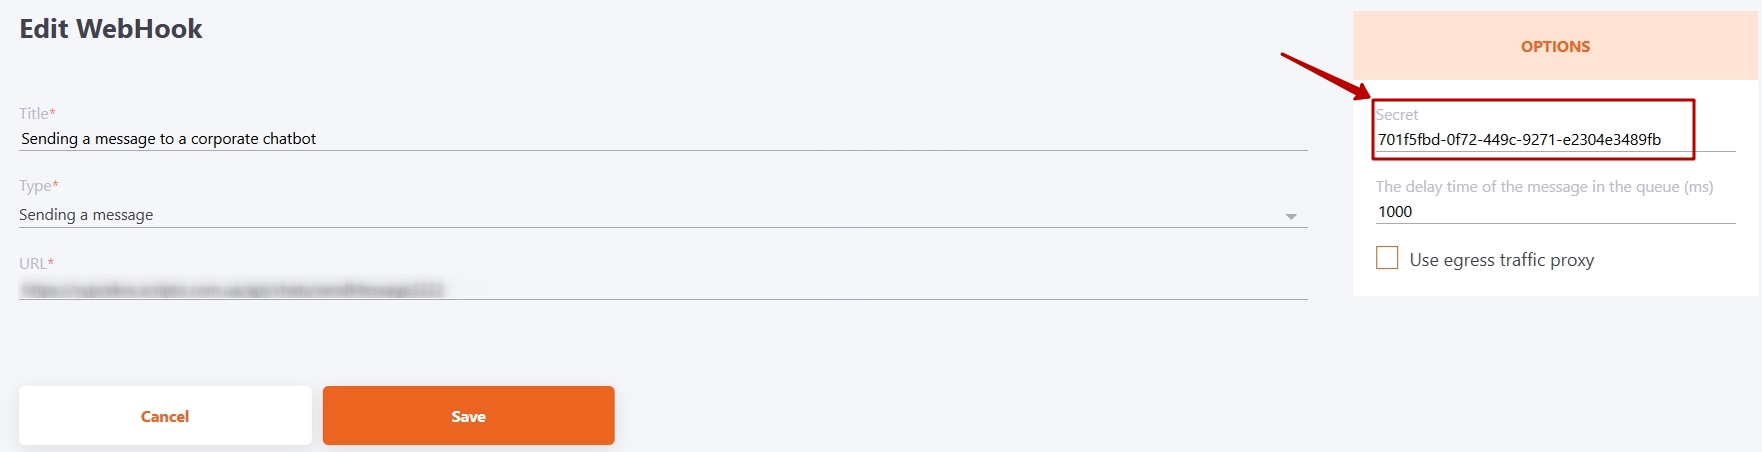Expand the Type dropdown arrow
The height and width of the screenshot is (452, 1762).
(x=1291, y=216)
